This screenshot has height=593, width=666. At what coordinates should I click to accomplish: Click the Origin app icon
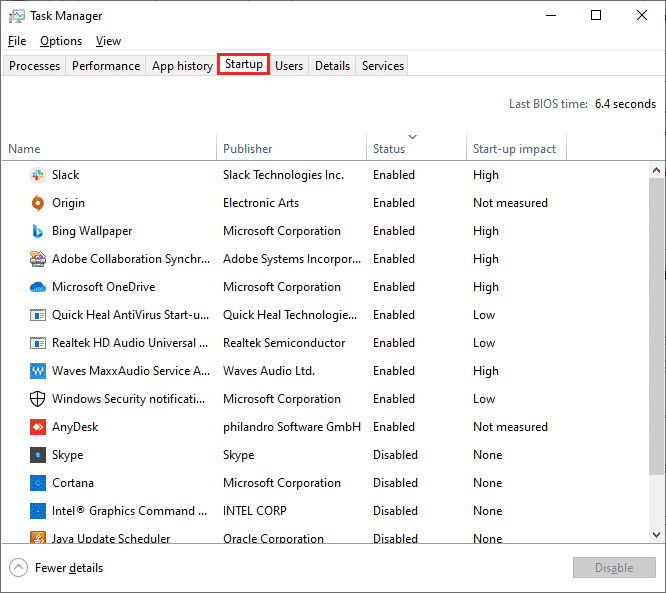38,203
